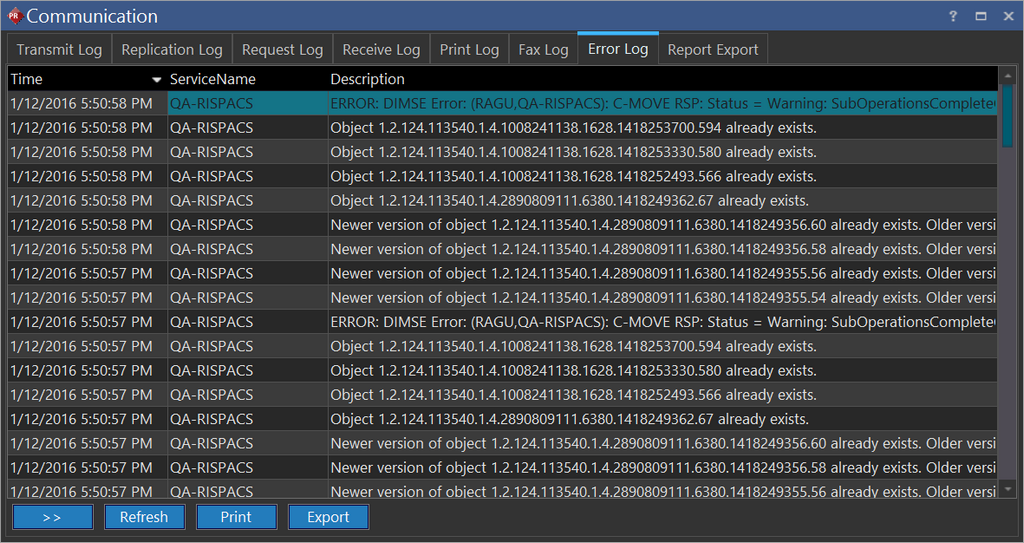1024x543 pixels.
Task: Click the help question mark icon
Action: [953, 16]
